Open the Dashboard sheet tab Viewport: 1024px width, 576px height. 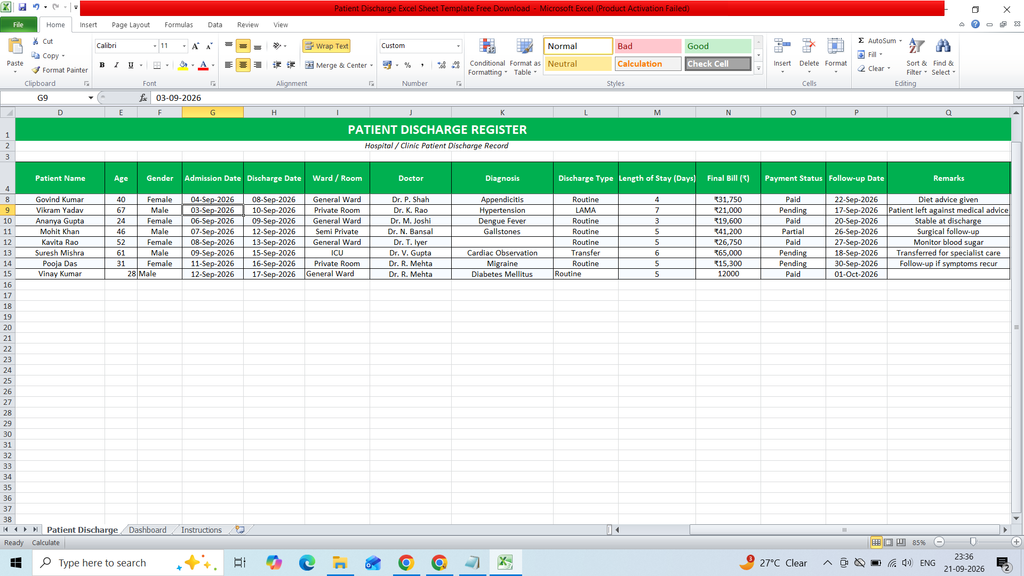pos(148,530)
